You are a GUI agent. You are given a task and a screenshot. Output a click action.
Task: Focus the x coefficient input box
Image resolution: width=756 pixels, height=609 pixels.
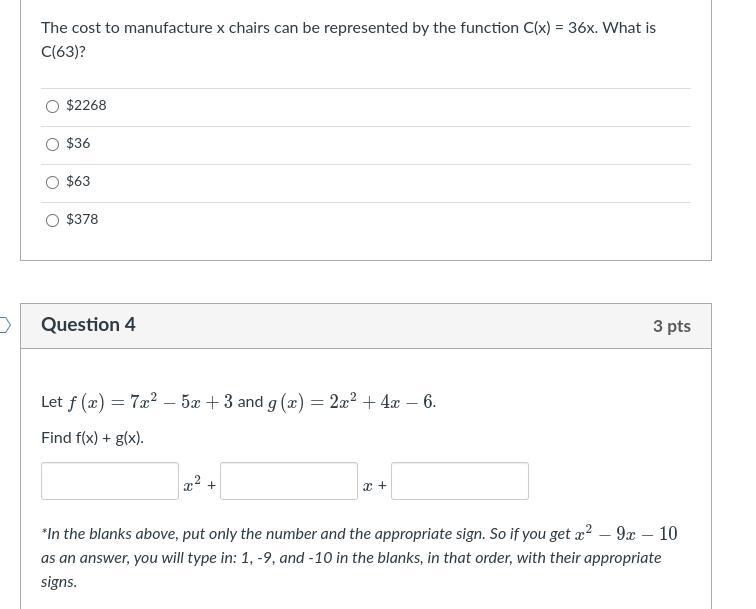pos(289,481)
